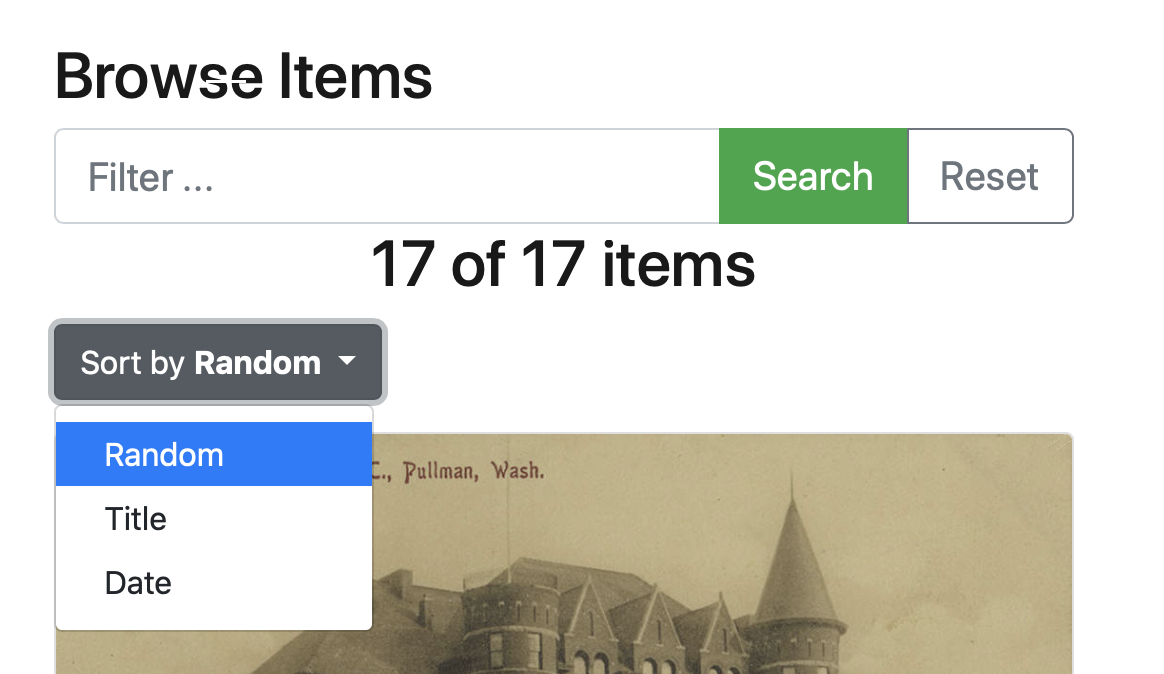Open the highlighted Random sort option
The width and height of the screenshot is (1164, 674).
[163, 454]
